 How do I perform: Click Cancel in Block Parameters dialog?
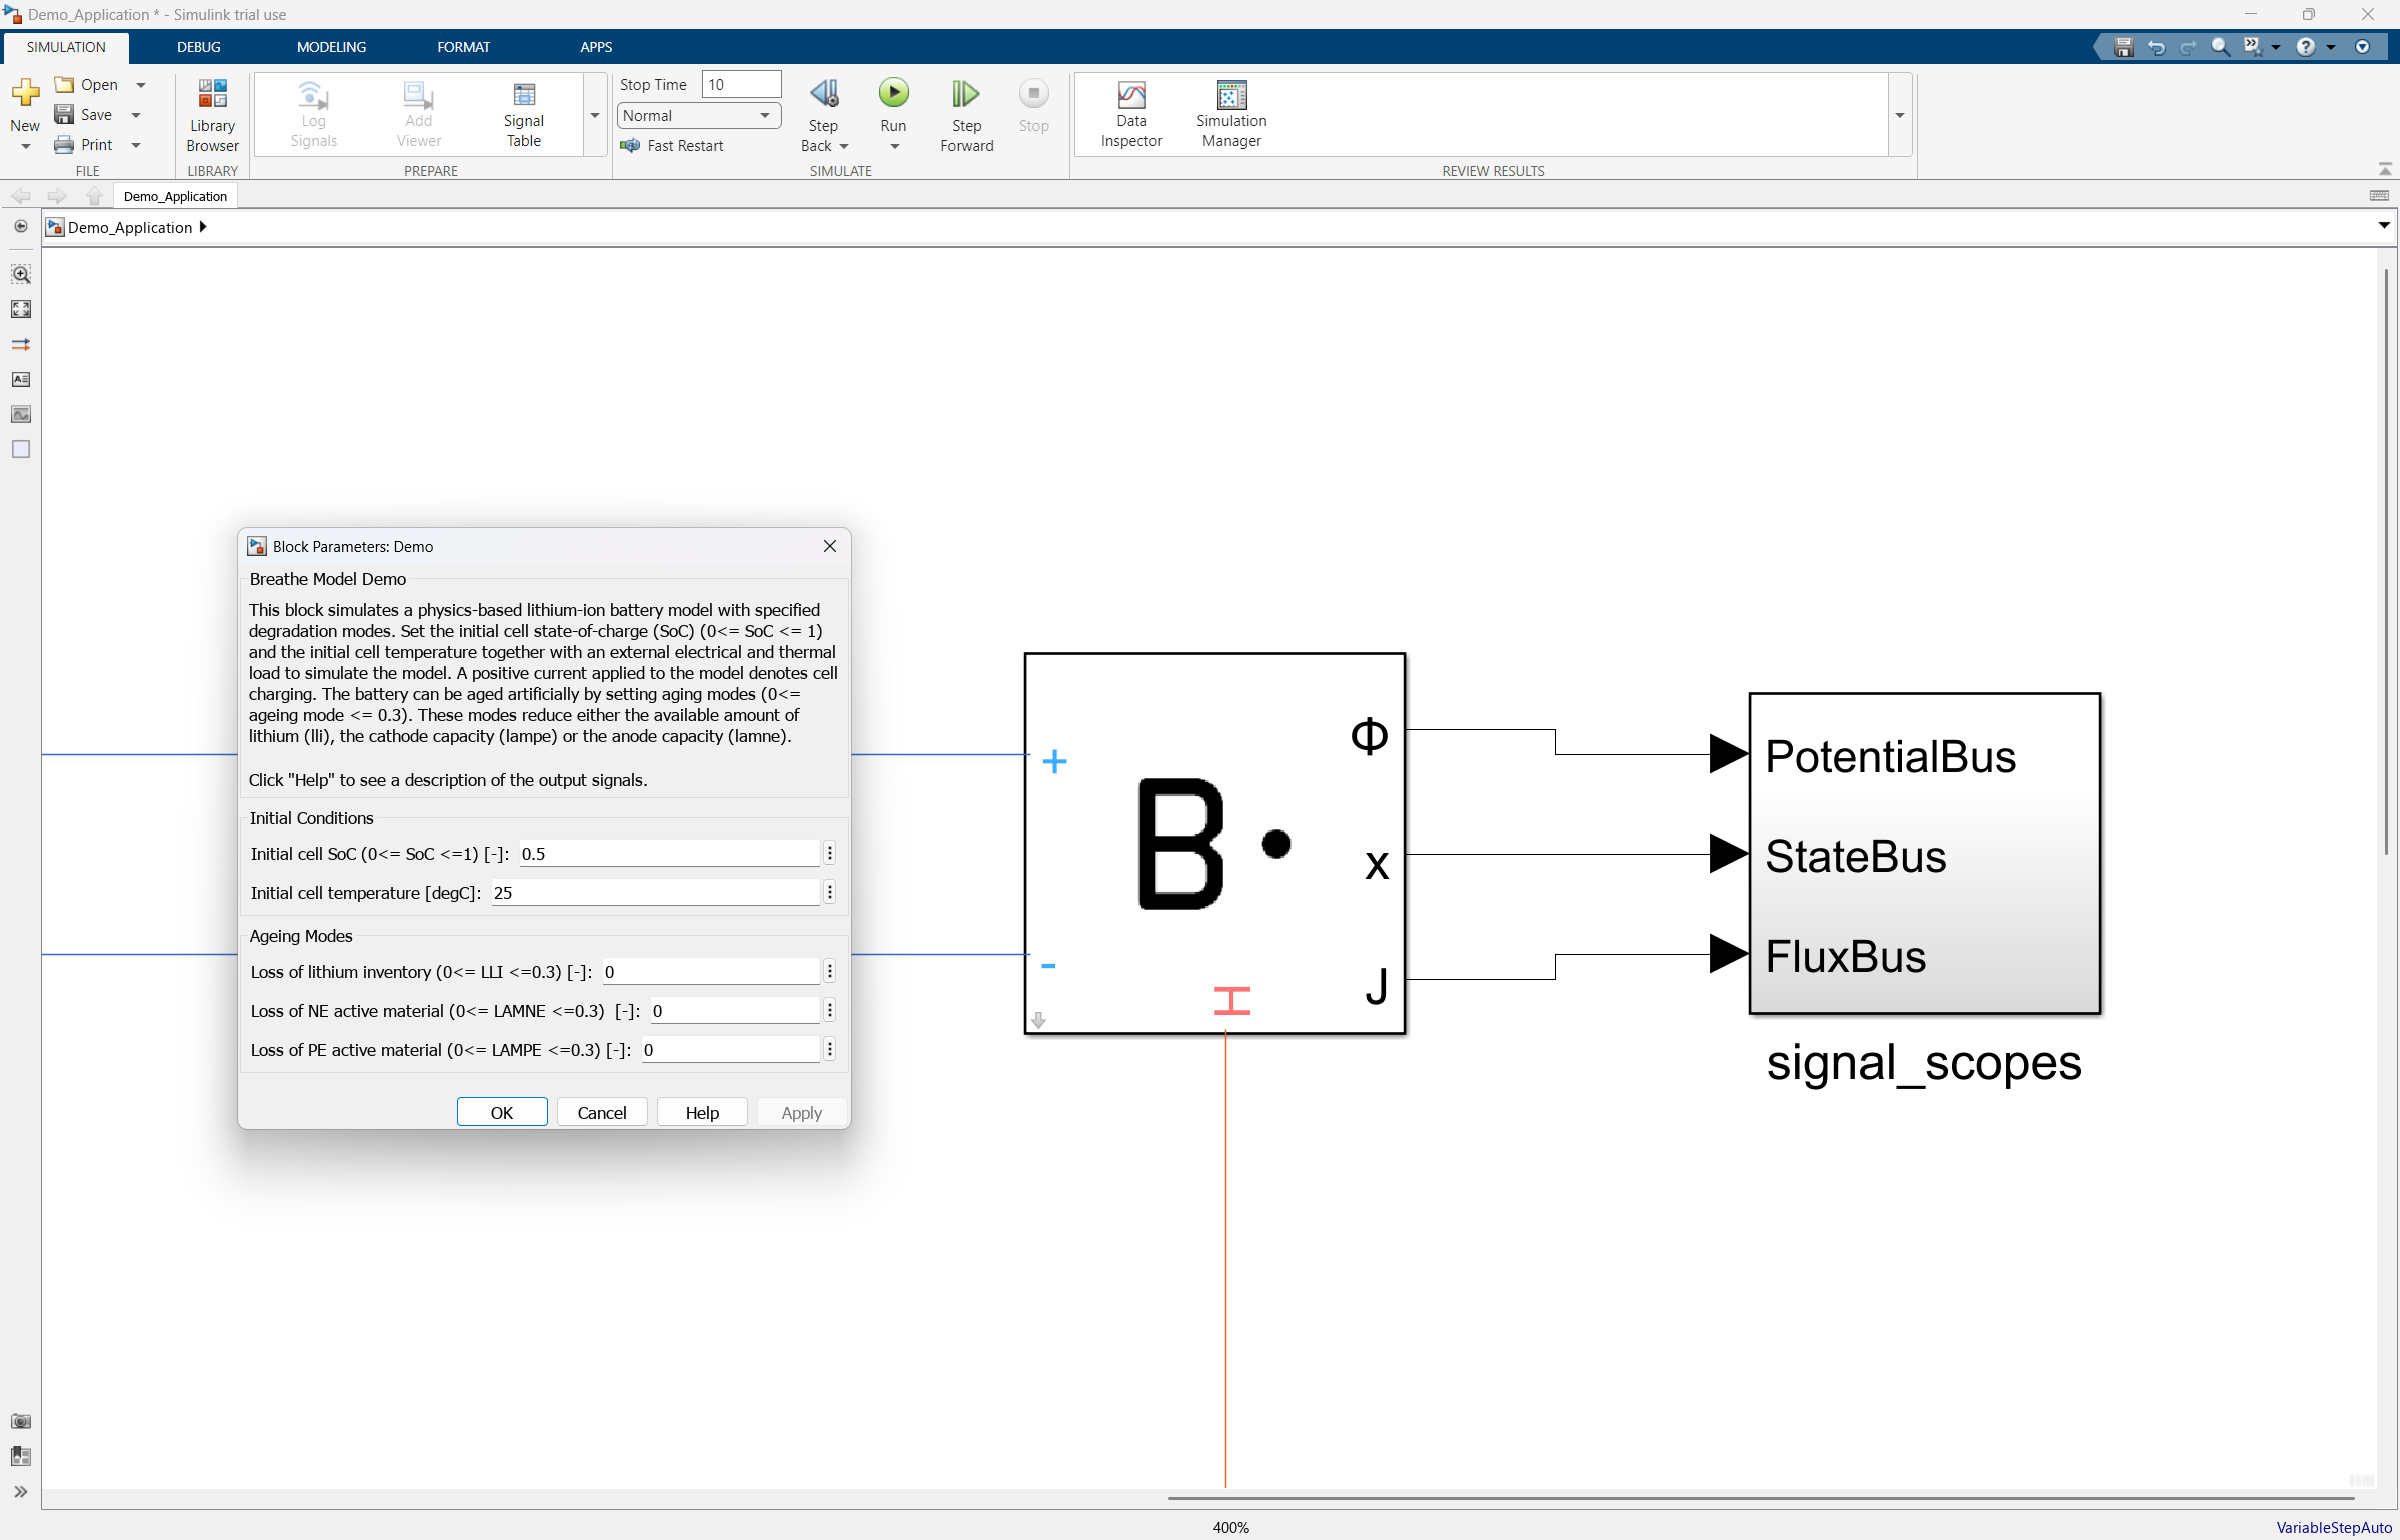point(602,1112)
